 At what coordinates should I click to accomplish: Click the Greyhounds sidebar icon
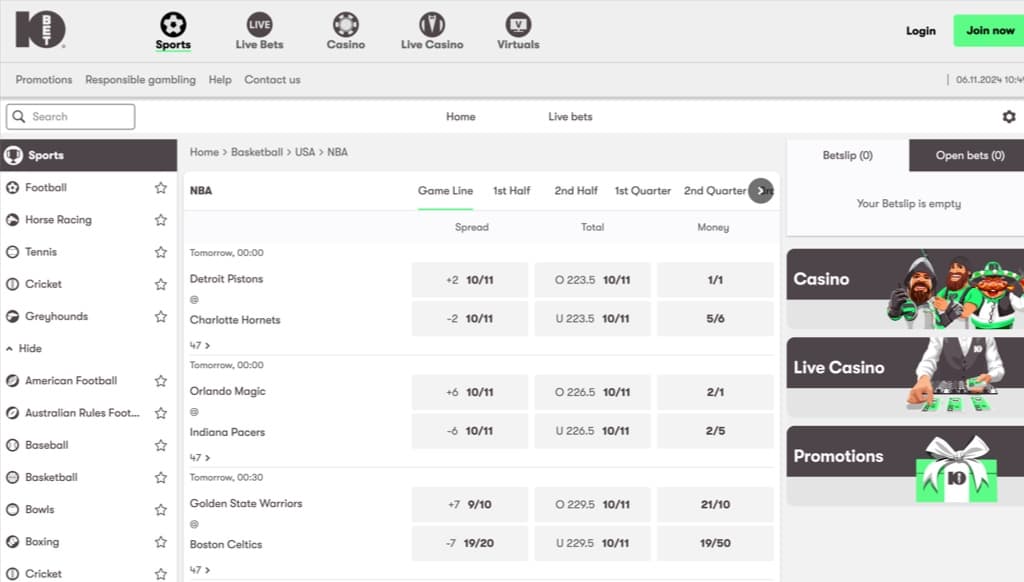12,316
